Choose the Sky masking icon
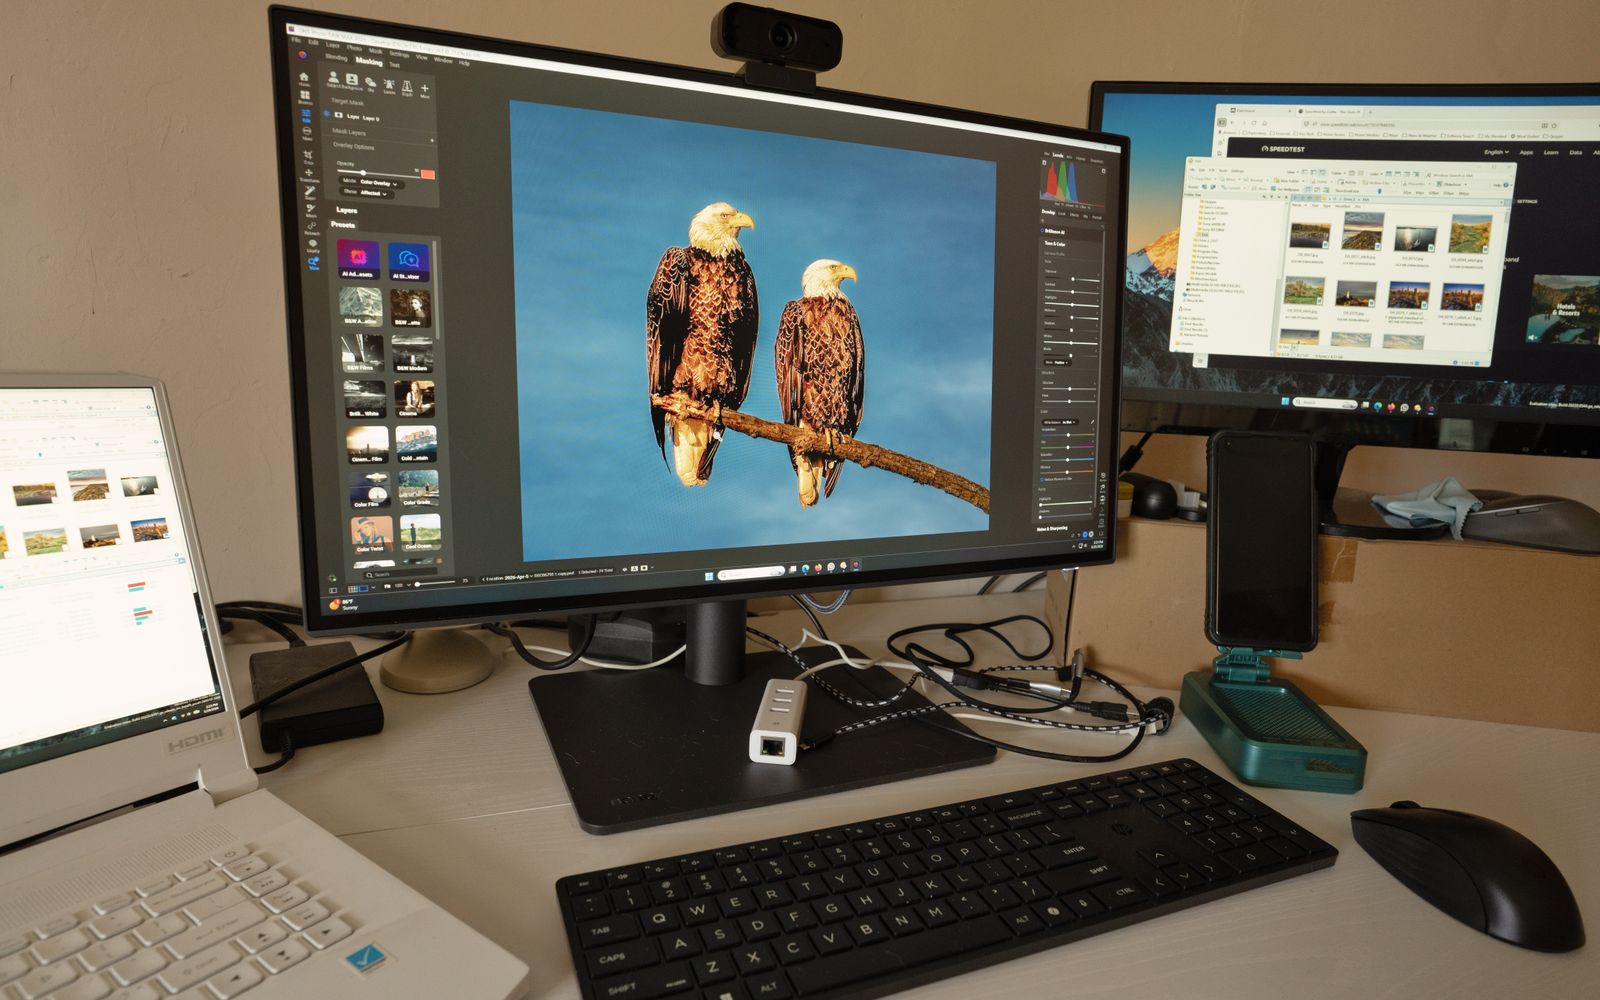1600x1000 pixels. pyautogui.click(x=370, y=84)
